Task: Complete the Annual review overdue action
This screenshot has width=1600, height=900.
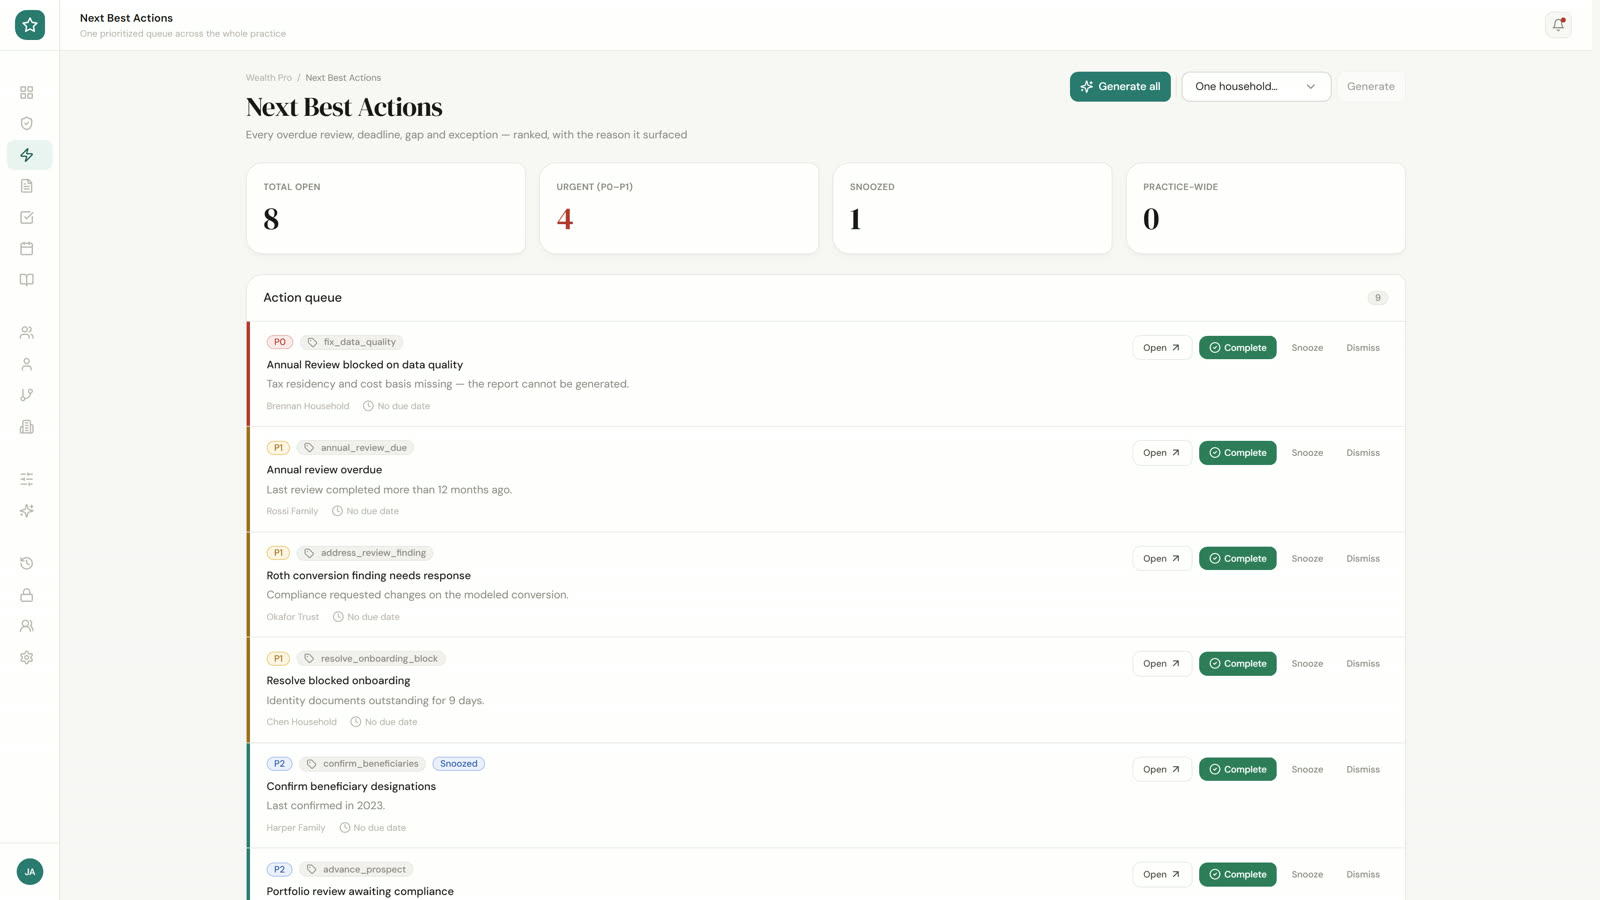Action: 1237,453
